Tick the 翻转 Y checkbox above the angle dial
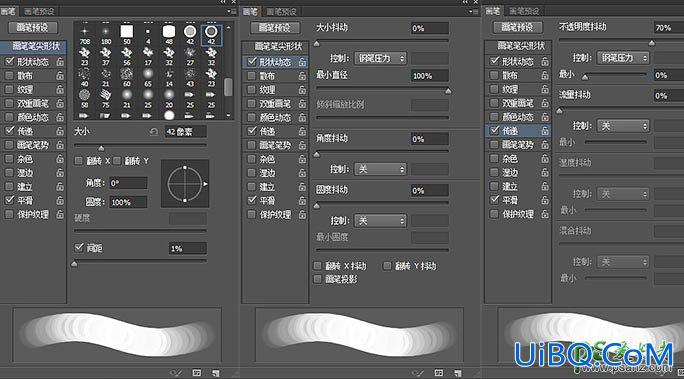This screenshot has height=379, width=684. click(x=117, y=161)
